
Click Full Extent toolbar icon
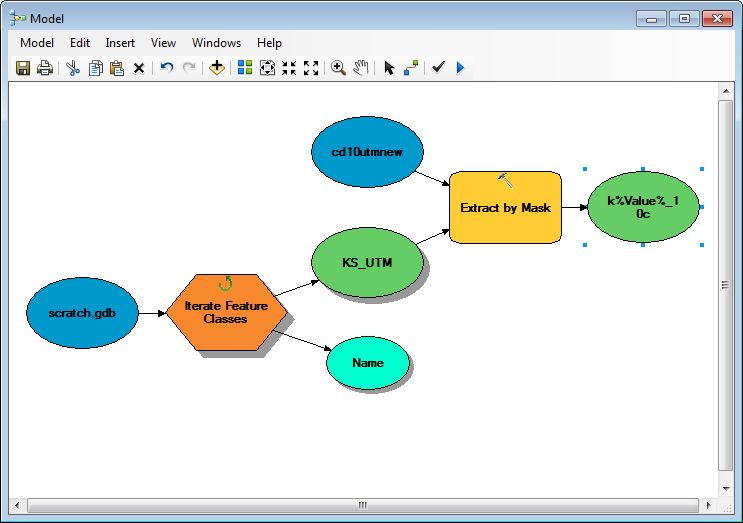point(267,68)
